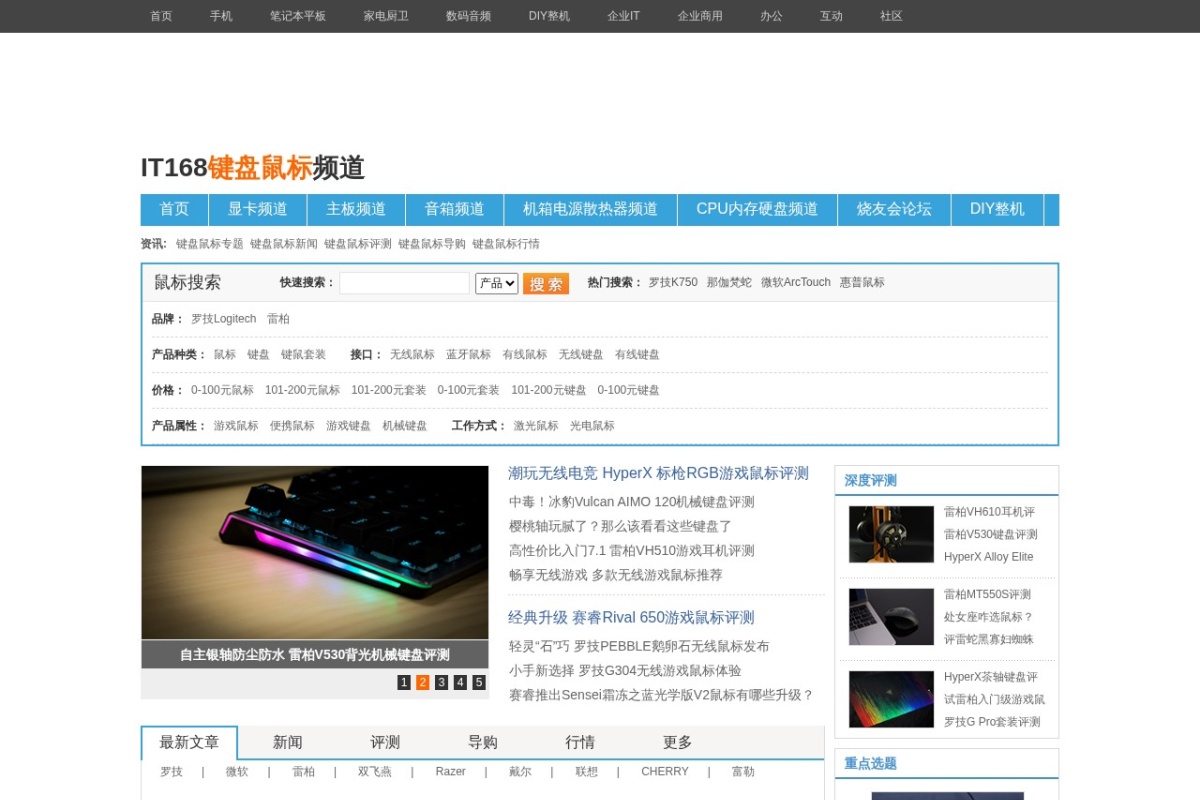Screen dimensions: 1200x800
Task: Open the headphone thumbnail in 深度评测
Action: tap(891, 534)
